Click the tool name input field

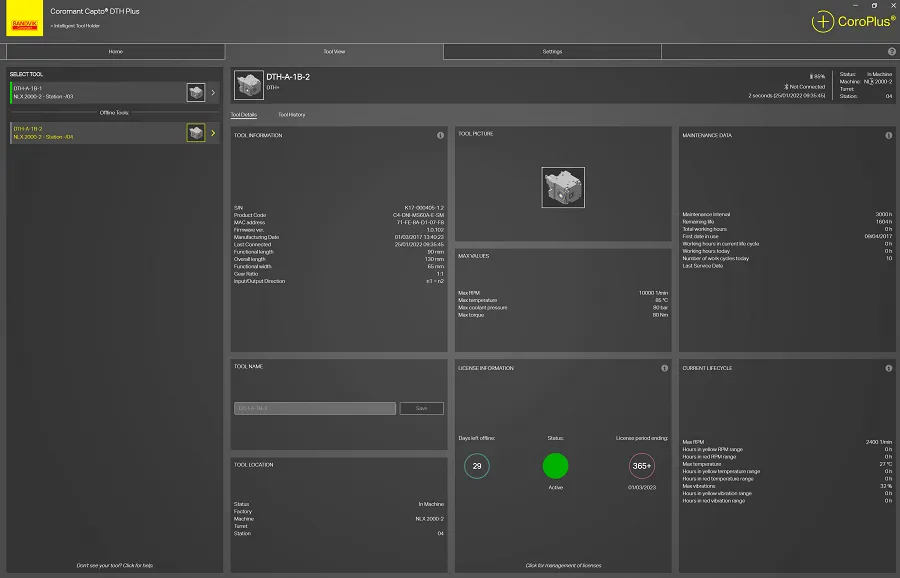coord(315,408)
